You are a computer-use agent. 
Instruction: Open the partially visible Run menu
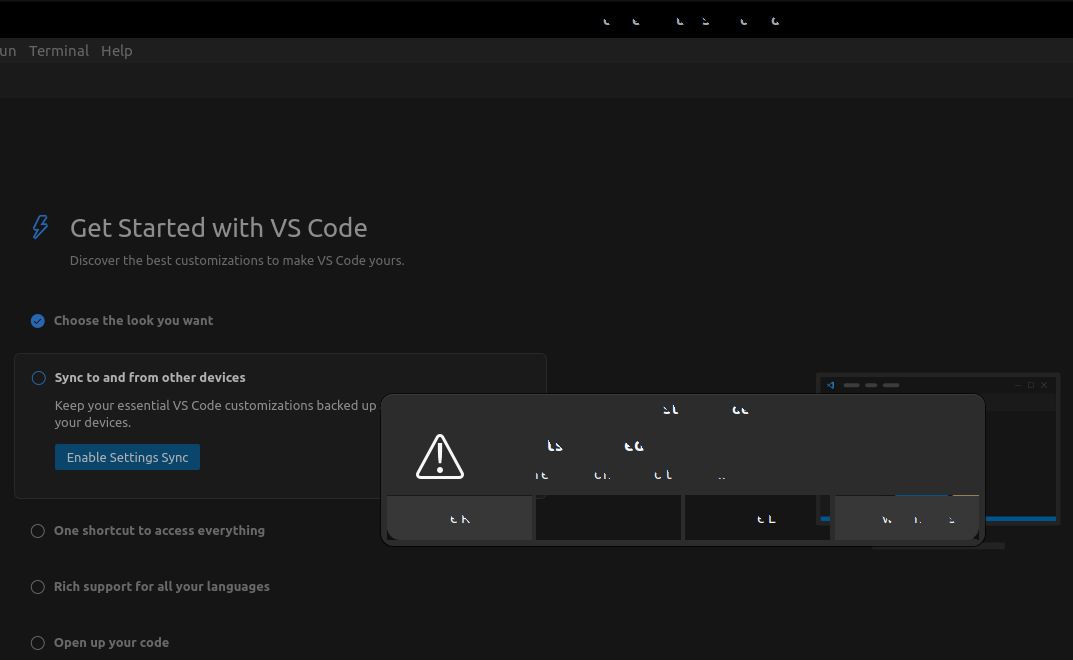pos(8,51)
